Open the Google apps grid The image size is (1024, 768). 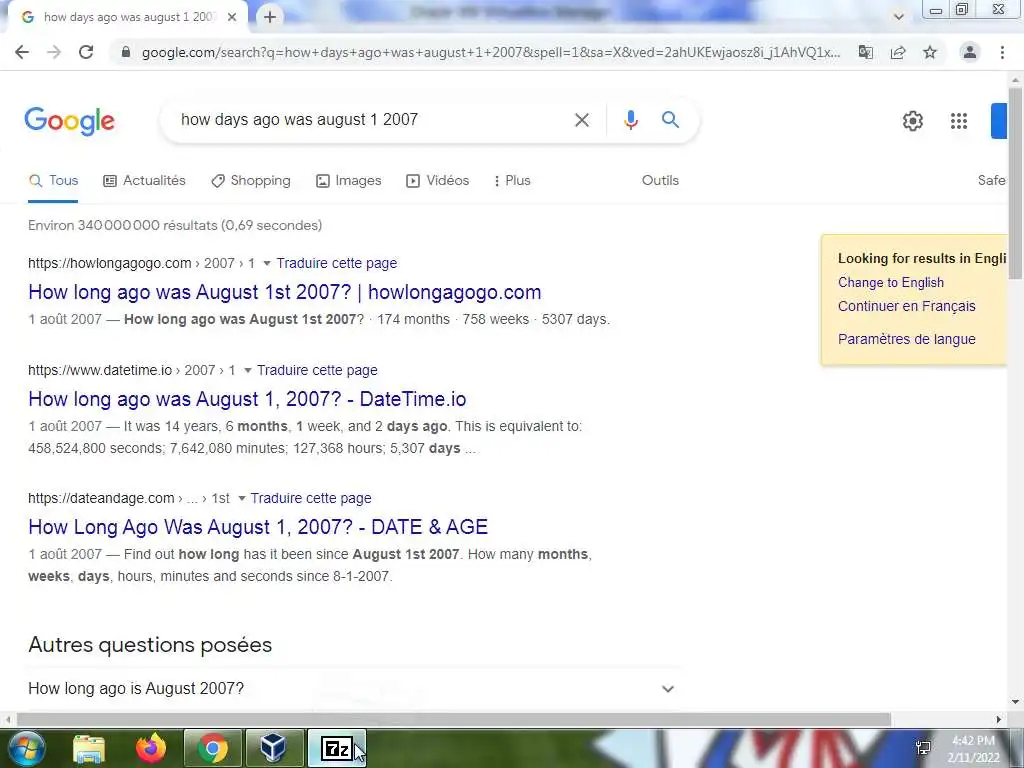(959, 121)
